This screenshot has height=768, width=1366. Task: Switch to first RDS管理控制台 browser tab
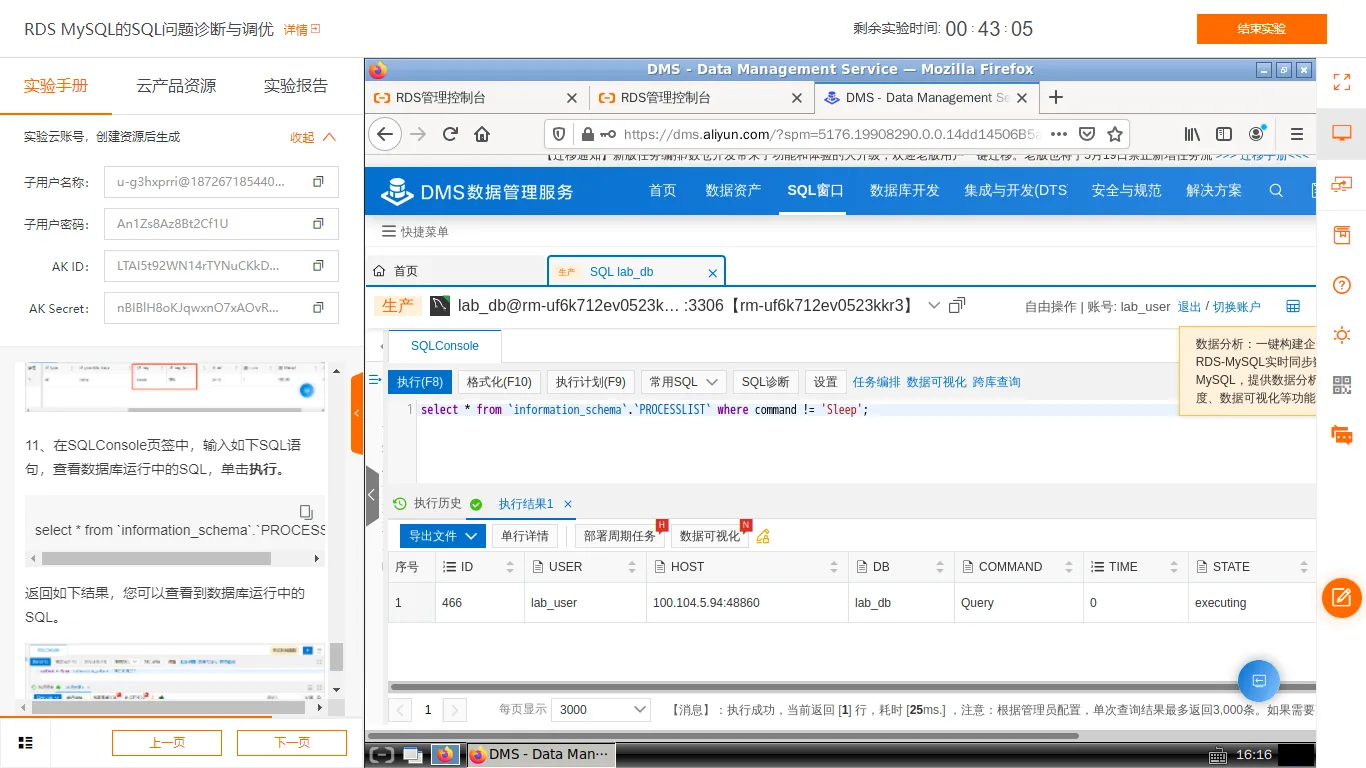coord(476,97)
